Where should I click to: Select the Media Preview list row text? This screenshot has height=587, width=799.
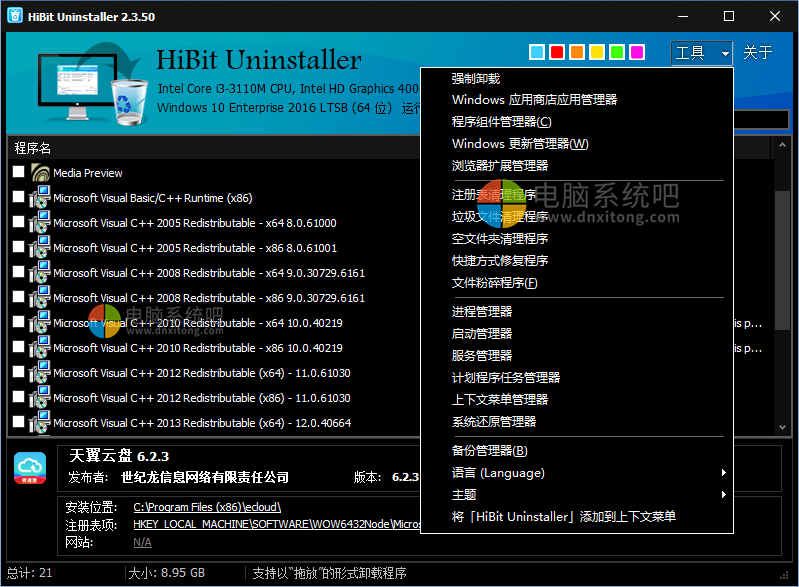pos(88,173)
